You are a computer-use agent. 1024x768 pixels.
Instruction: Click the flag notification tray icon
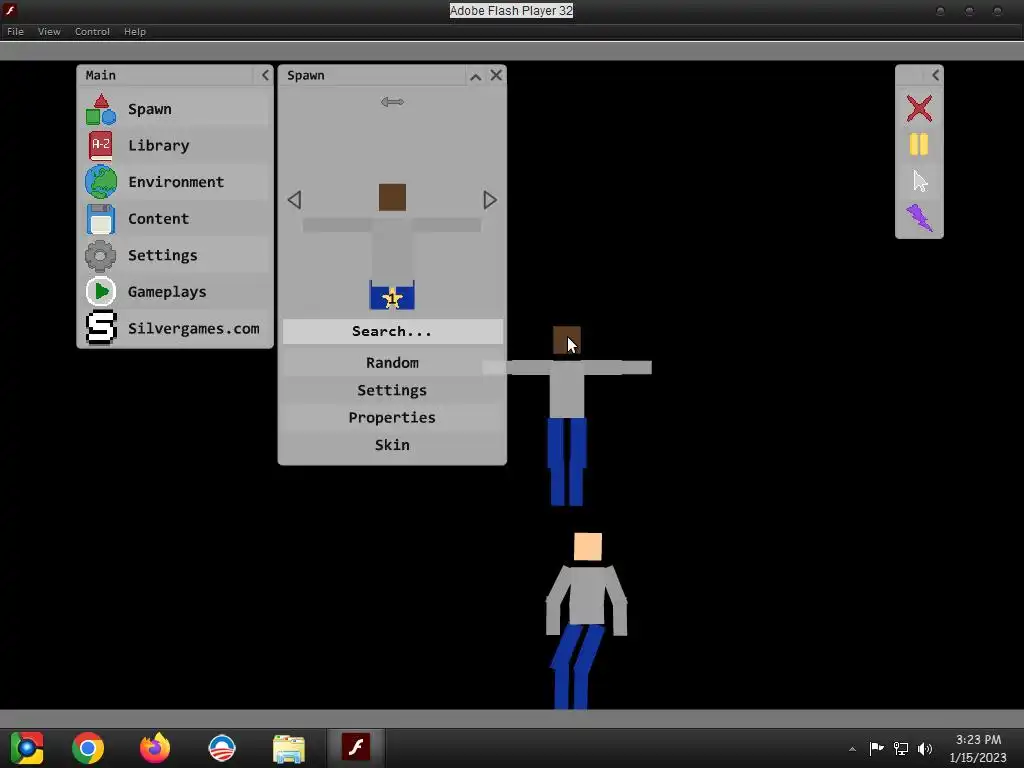click(876, 748)
